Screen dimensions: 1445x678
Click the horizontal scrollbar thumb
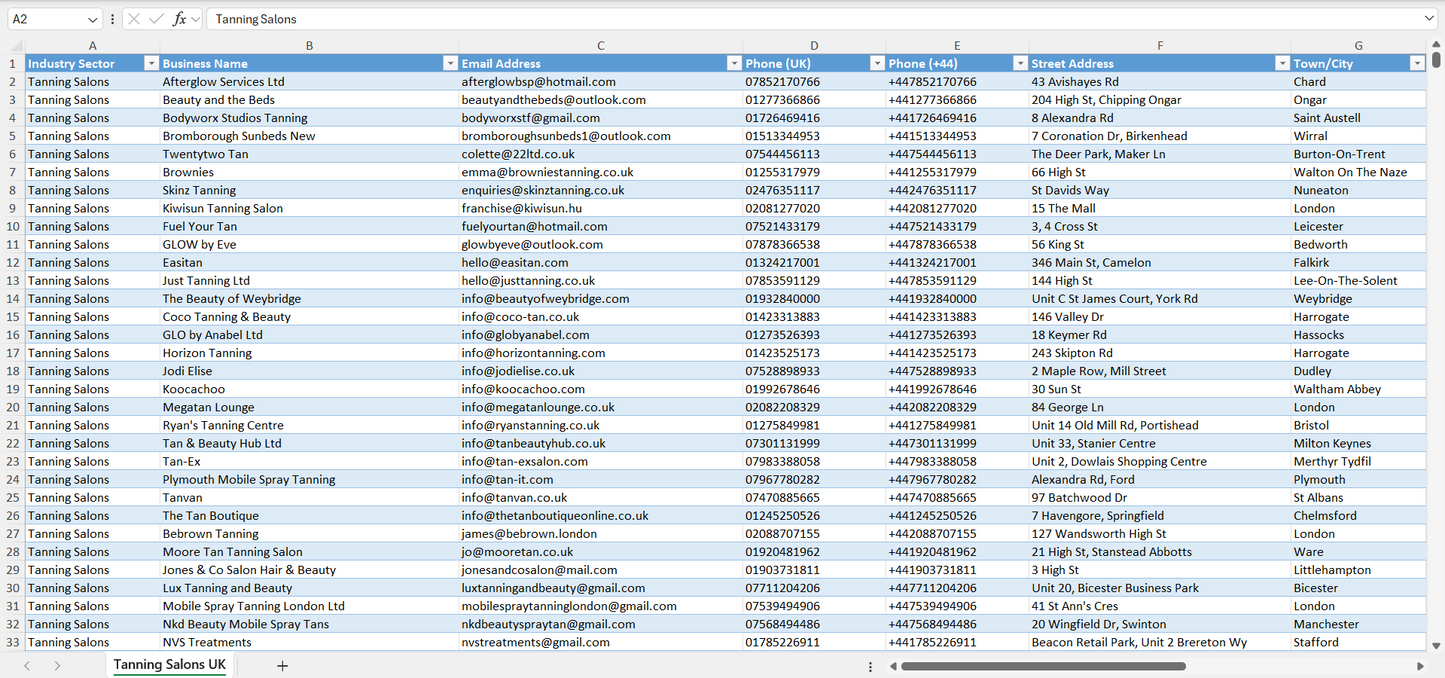pyautogui.click(x=1043, y=666)
